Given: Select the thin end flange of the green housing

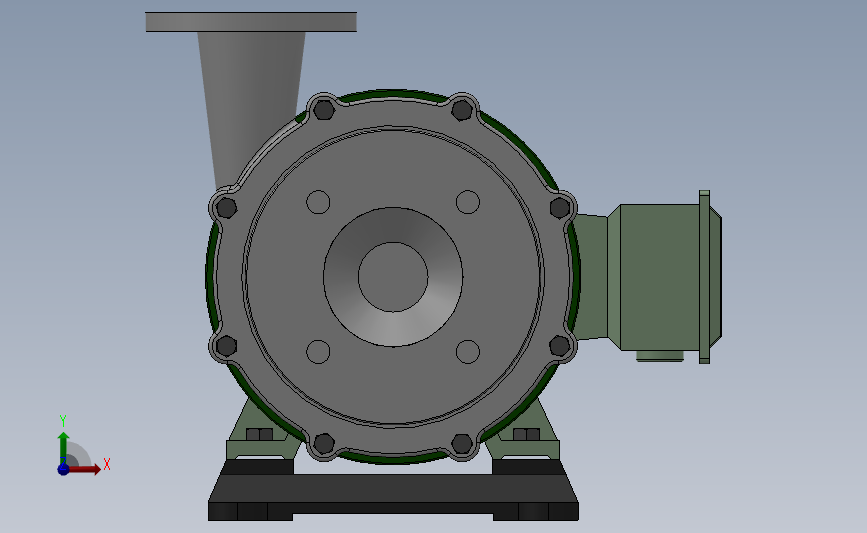Looking at the screenshot, I should coord(704,277).
